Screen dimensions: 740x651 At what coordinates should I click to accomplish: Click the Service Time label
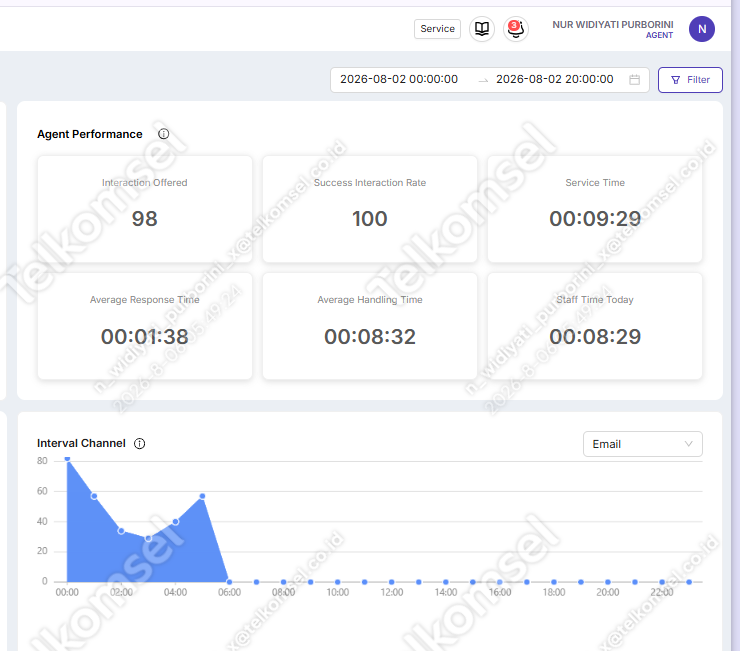point(595,183)
